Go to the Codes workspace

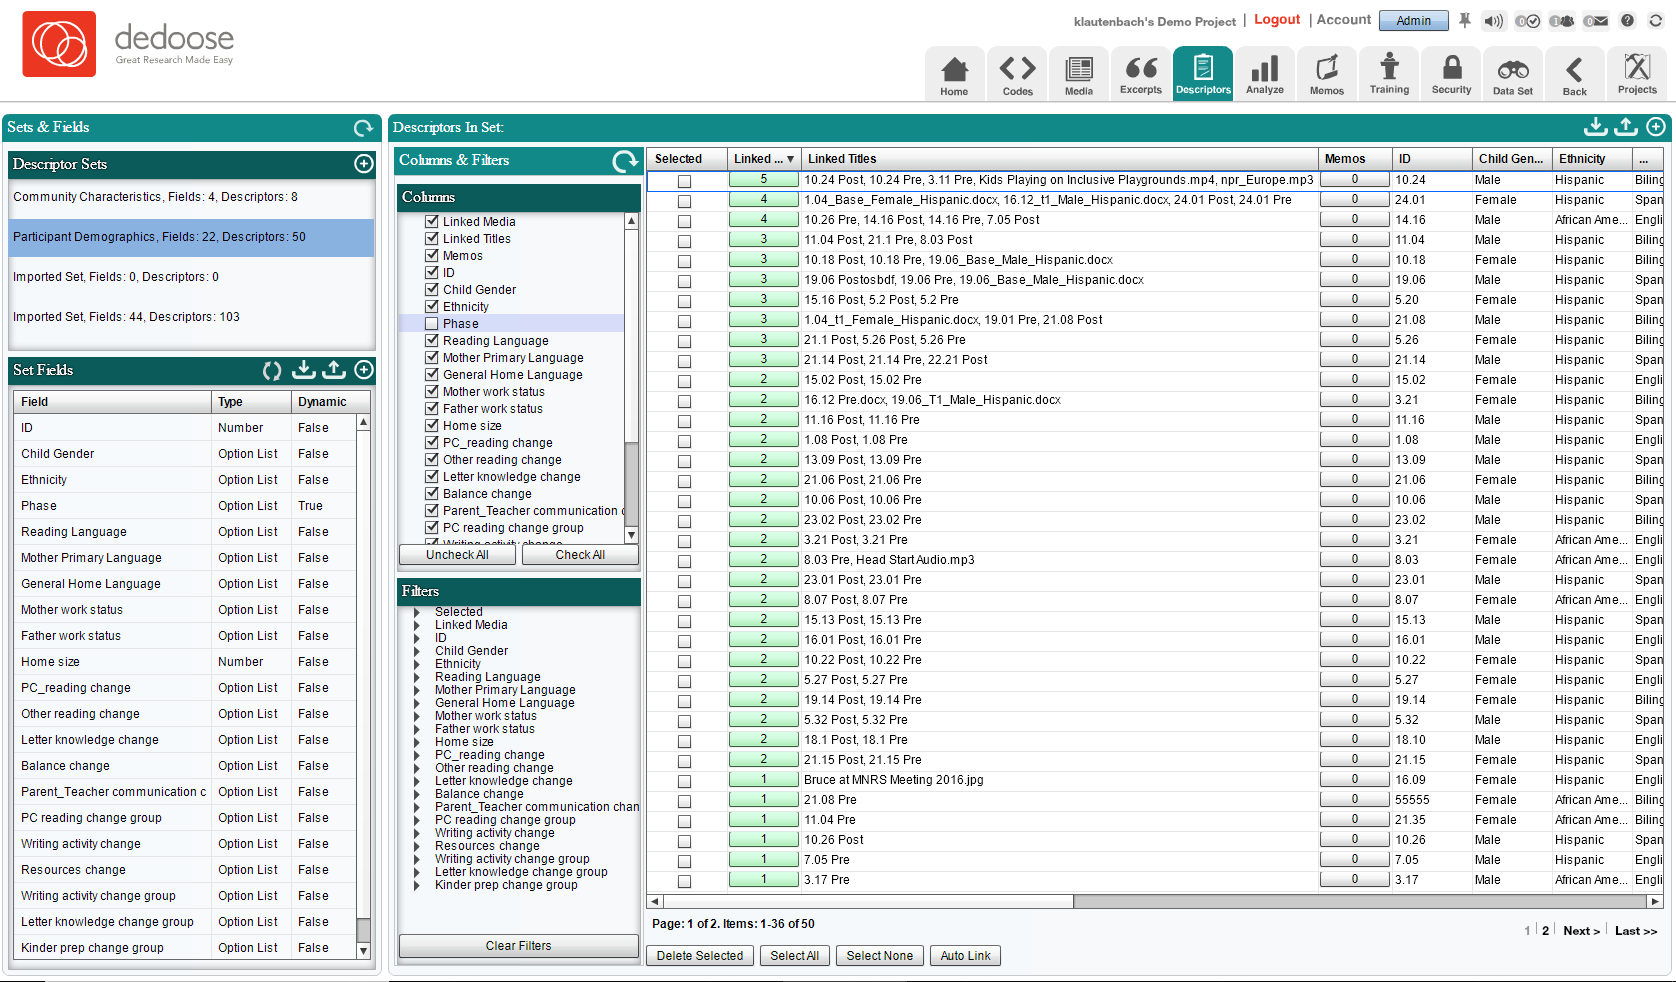pyautogui.click(x=1017, y=74)
